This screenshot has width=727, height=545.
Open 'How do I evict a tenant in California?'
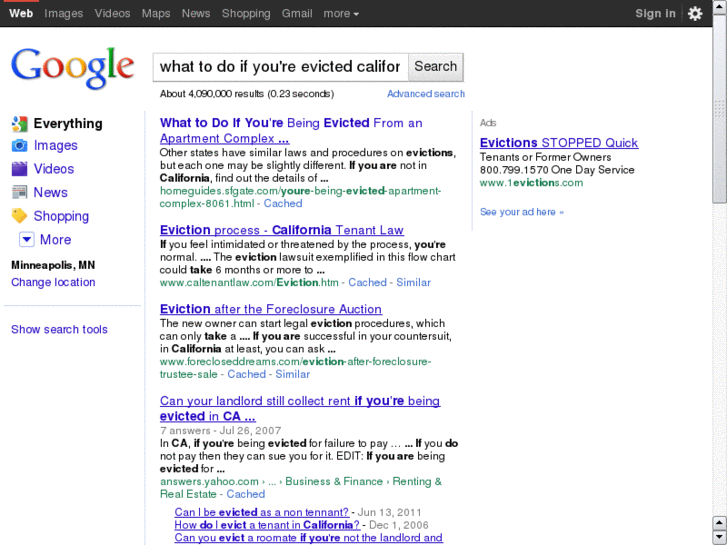(x=267, y=525)
